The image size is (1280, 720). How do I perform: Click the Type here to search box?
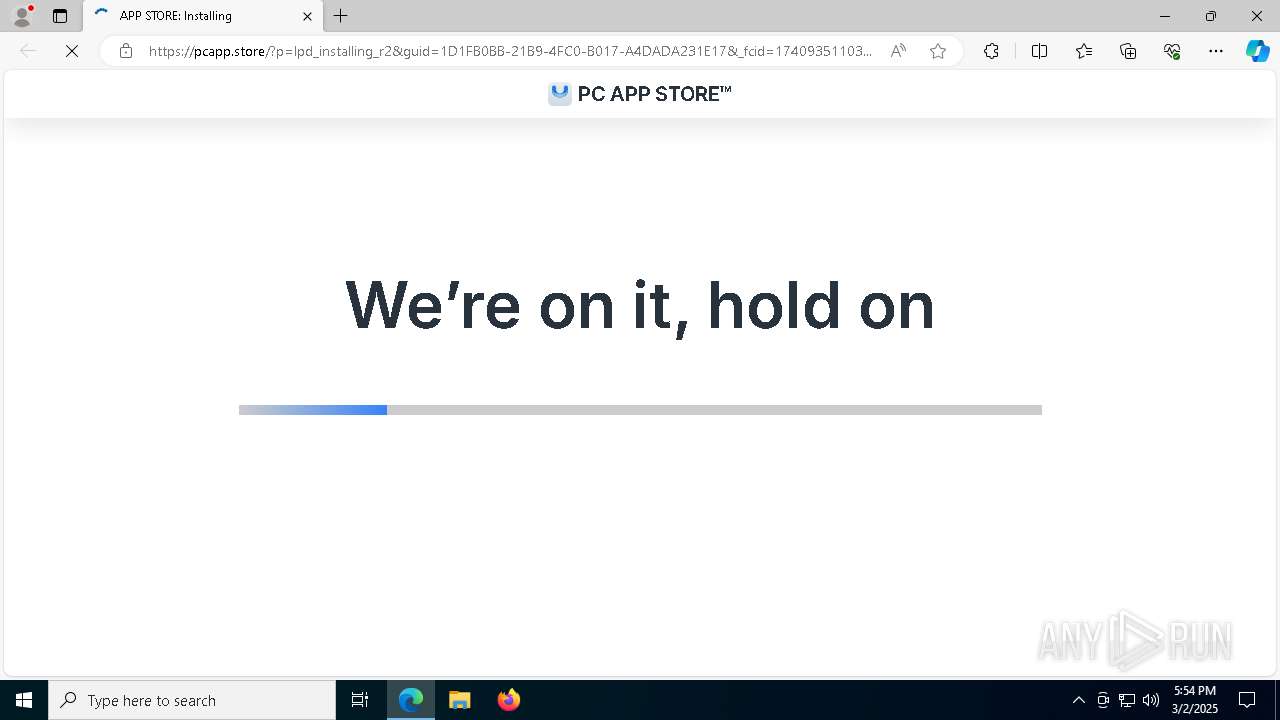pyautogui.click(x=192, y=700)
